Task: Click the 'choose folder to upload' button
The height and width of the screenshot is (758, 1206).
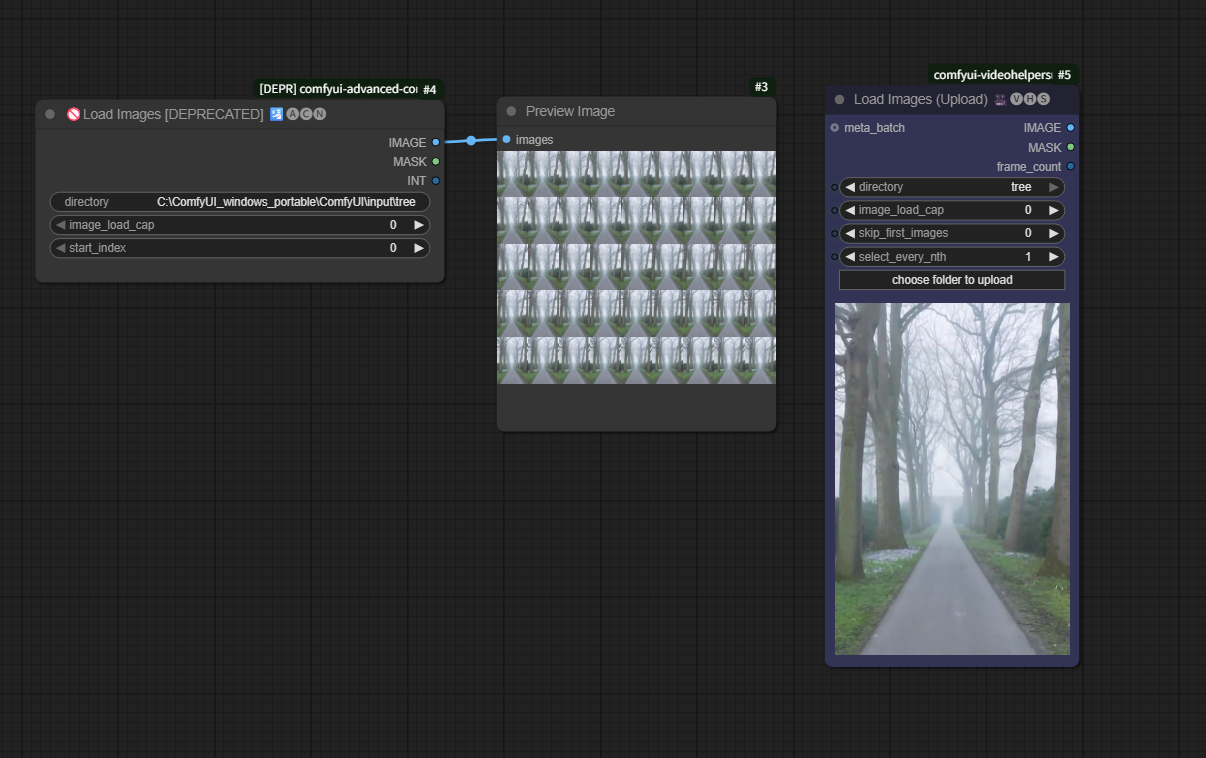Action: click(x=952, y=280)
